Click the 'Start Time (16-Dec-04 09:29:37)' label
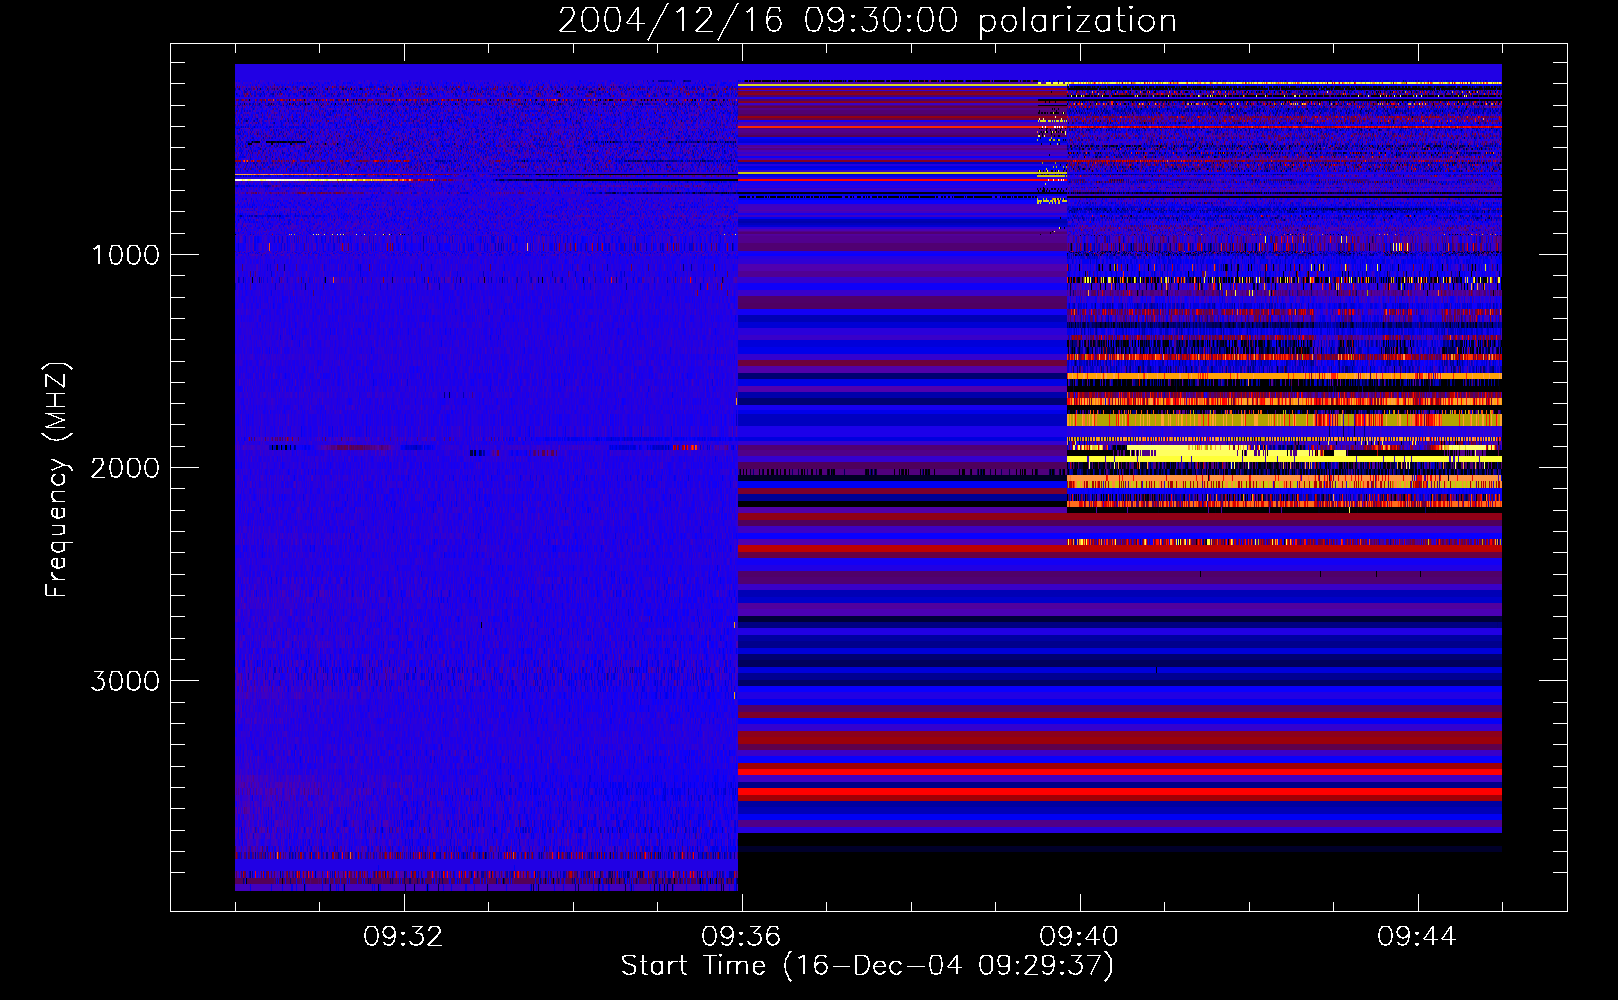Viewport: 1618px width, 1000px height. point(867,966)
